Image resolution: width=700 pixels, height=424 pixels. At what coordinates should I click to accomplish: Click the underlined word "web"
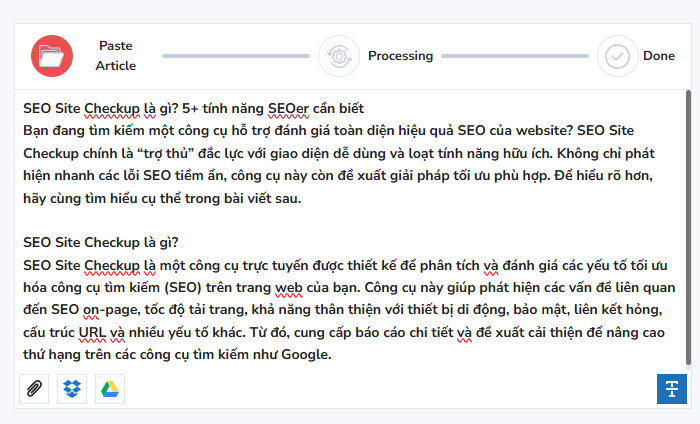point(288,288)
